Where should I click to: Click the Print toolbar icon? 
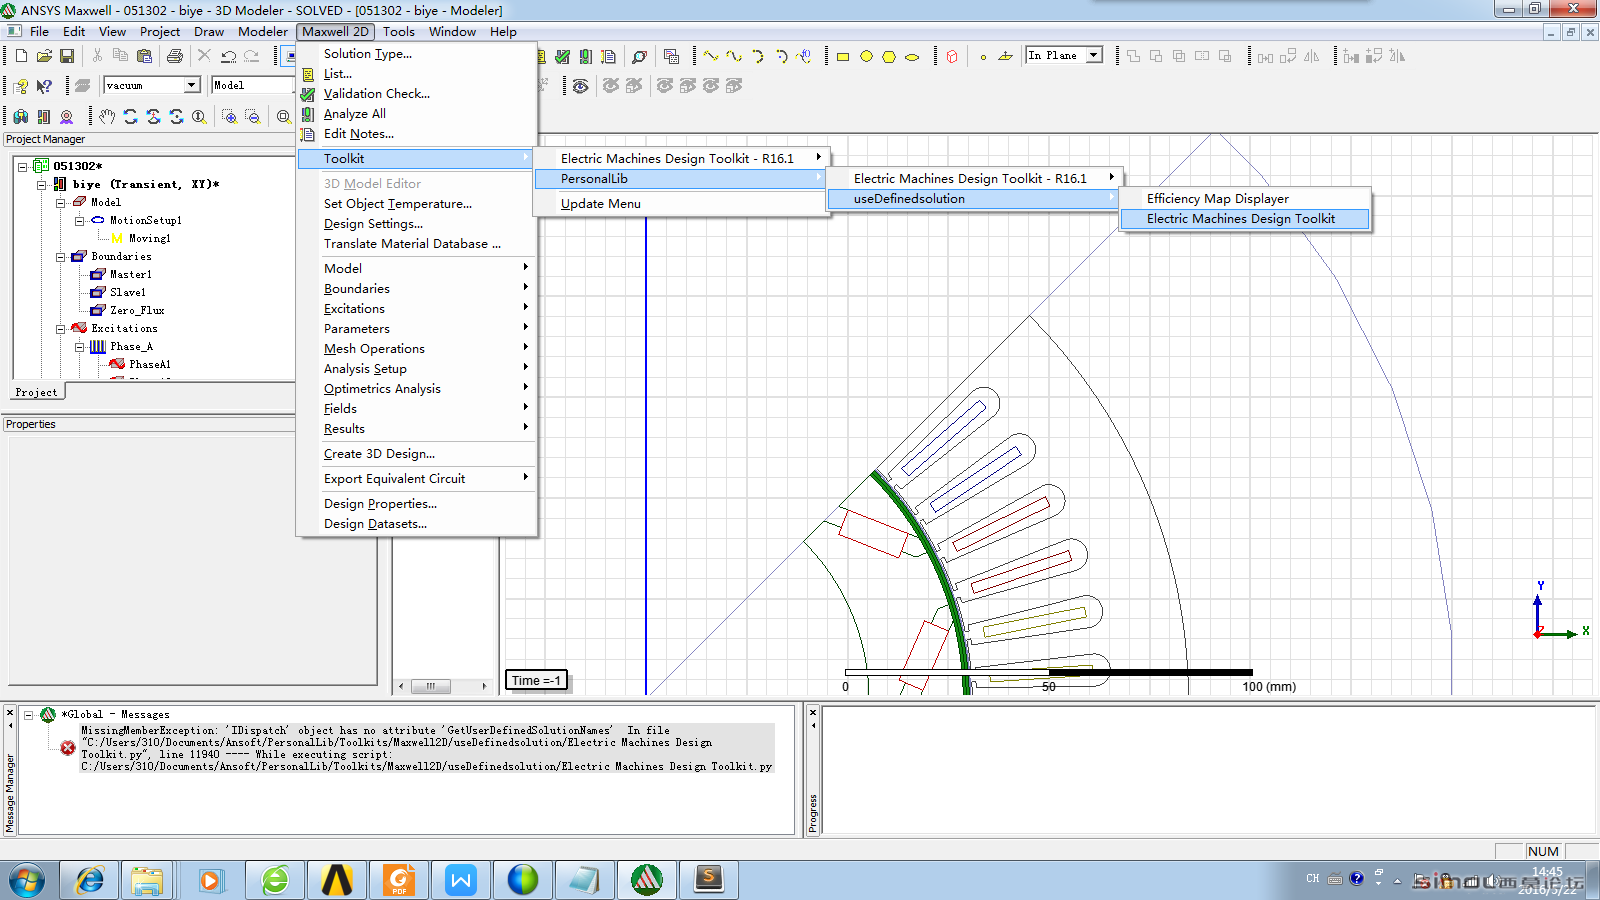pos(175,57)
